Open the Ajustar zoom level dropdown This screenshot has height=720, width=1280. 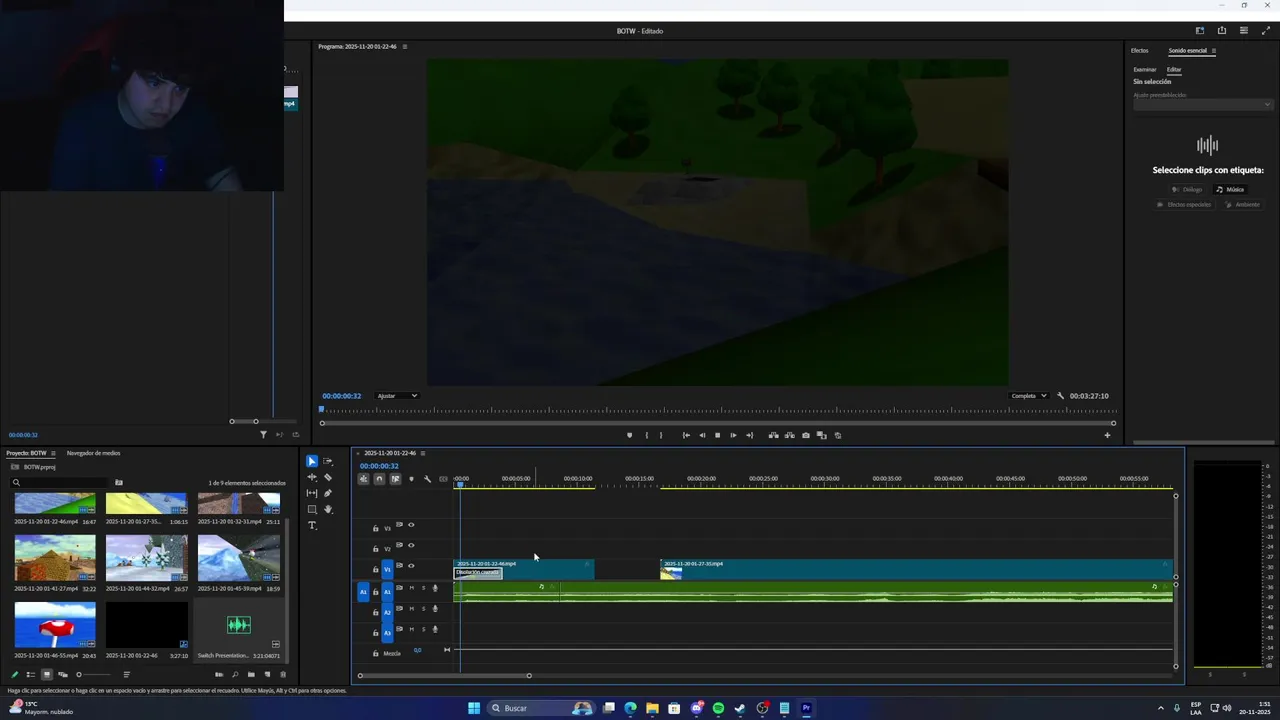(397, 396)
